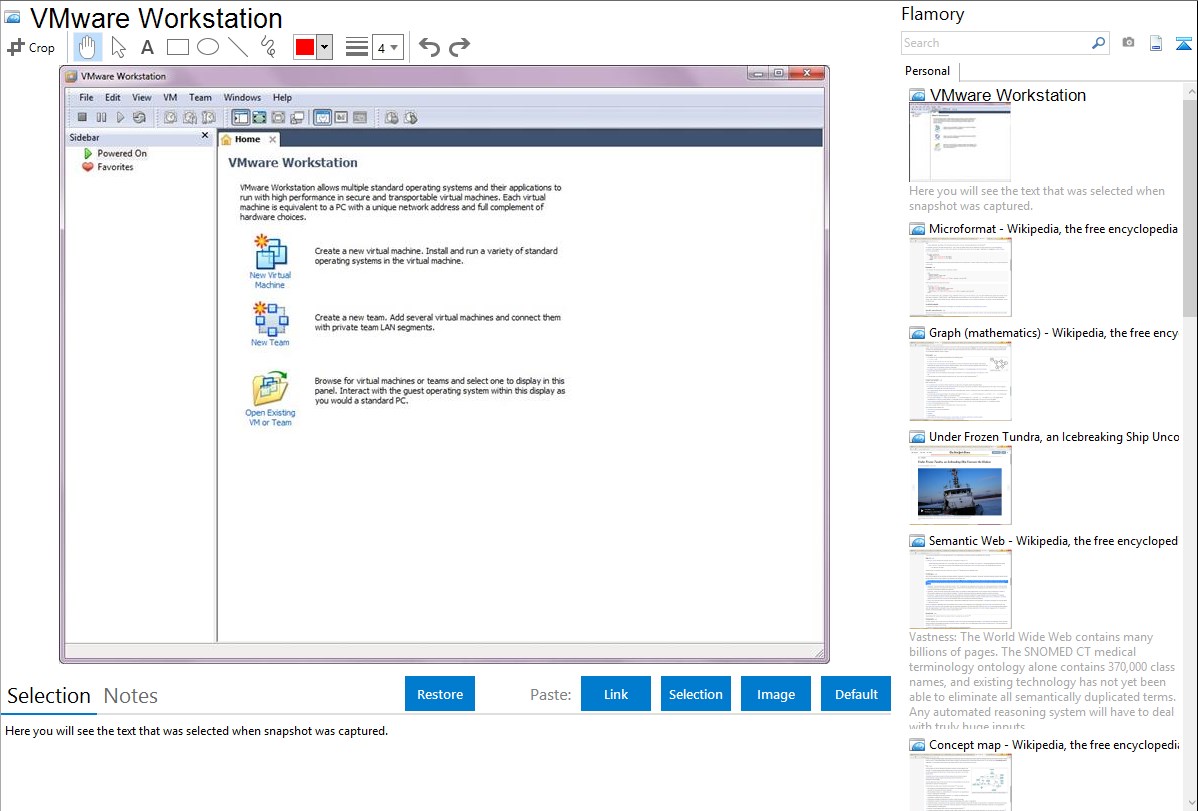The width and height of the screenshot is (1198, 811).
Task: Open the Semantic Web snapshot thumbnail
Action: point(960,589)
